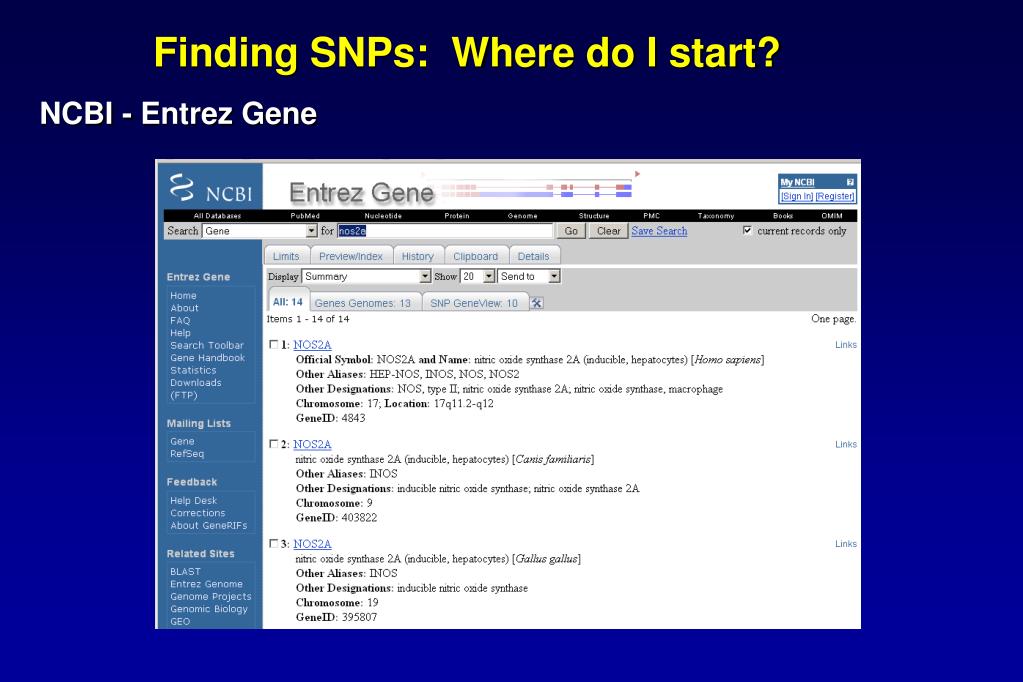Open the Statistics sidebar link
The height and width of the screenshot is (682, 1023).
point(193,370)
